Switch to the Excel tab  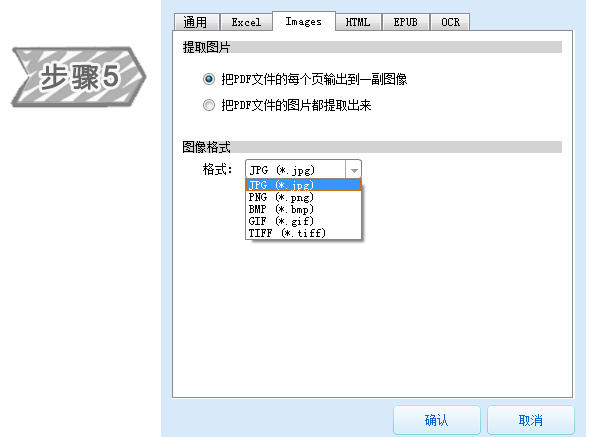pos(246,22)
